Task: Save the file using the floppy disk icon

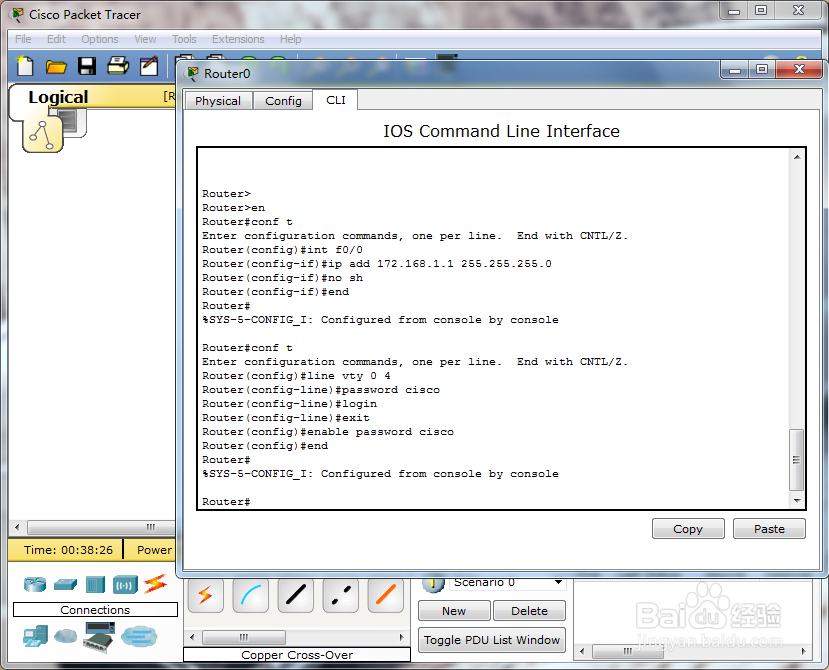Action: tap(87, 66)
